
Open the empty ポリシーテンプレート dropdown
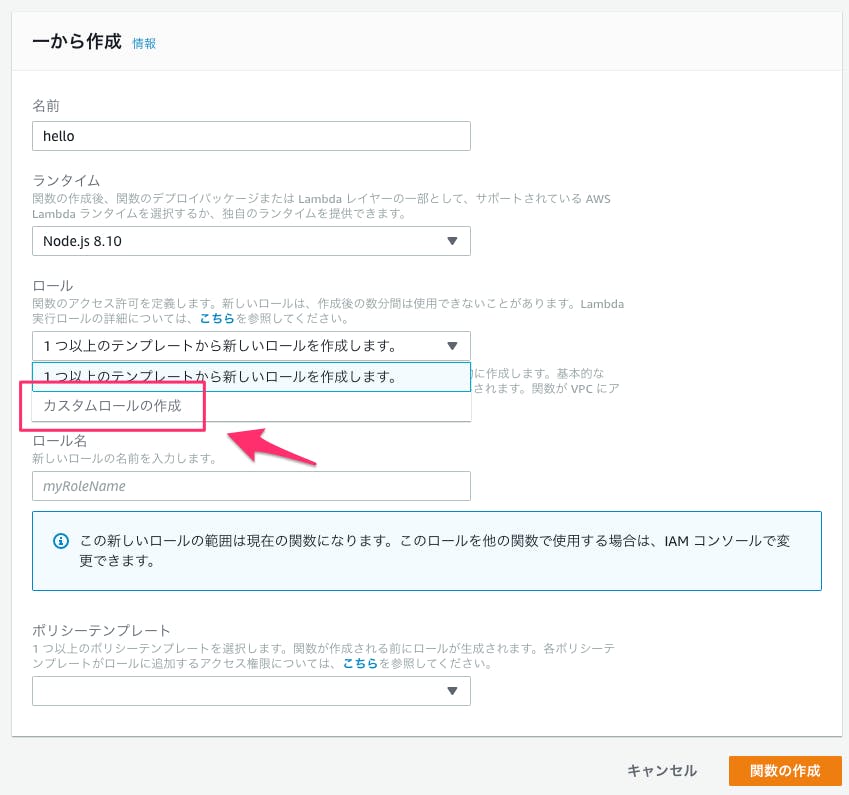click(250, 690)
